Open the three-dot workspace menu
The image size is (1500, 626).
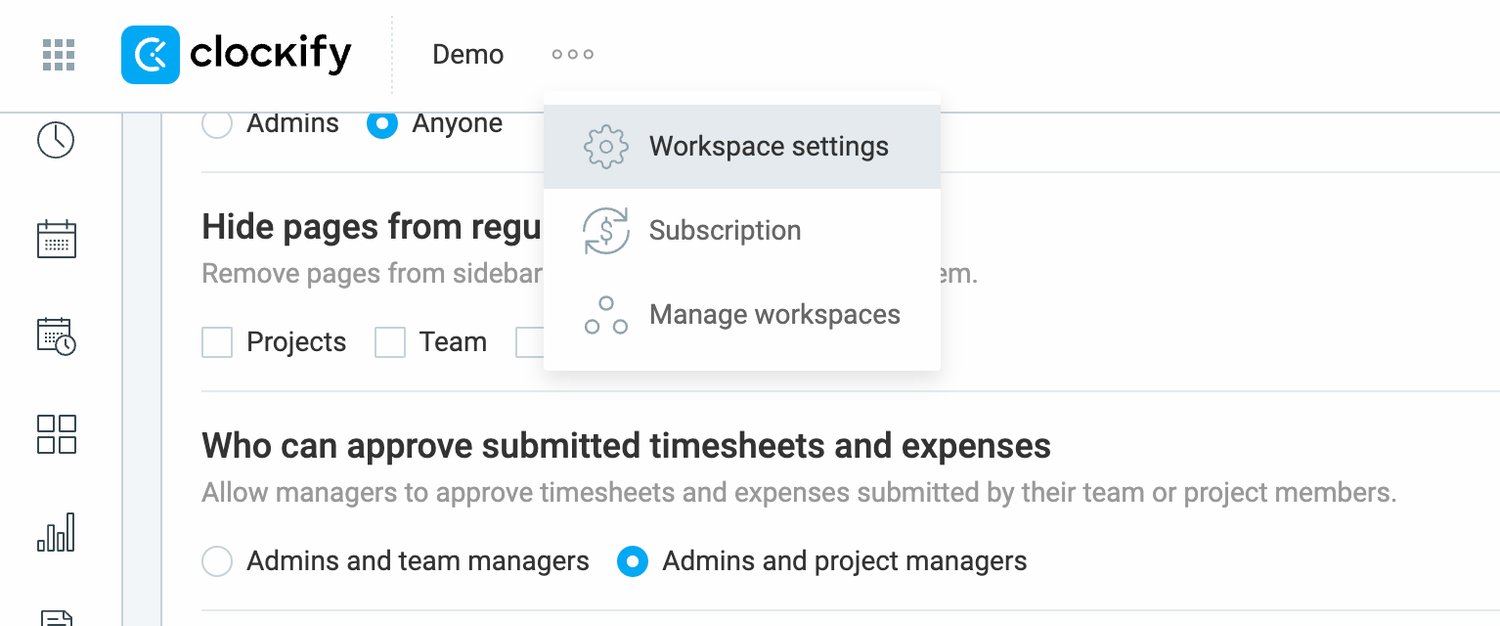pyautogui.click(x=573, y=54)
